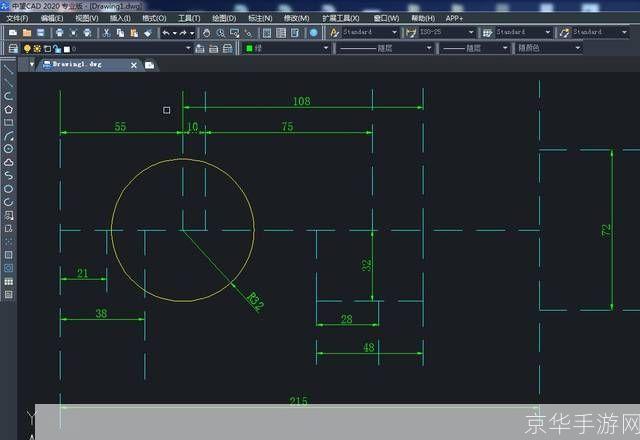Image resolution: width=640 pixels, height=440 pixels.
Task: Select the Line tool in the Draw toolbar
Action: [9, 69]
